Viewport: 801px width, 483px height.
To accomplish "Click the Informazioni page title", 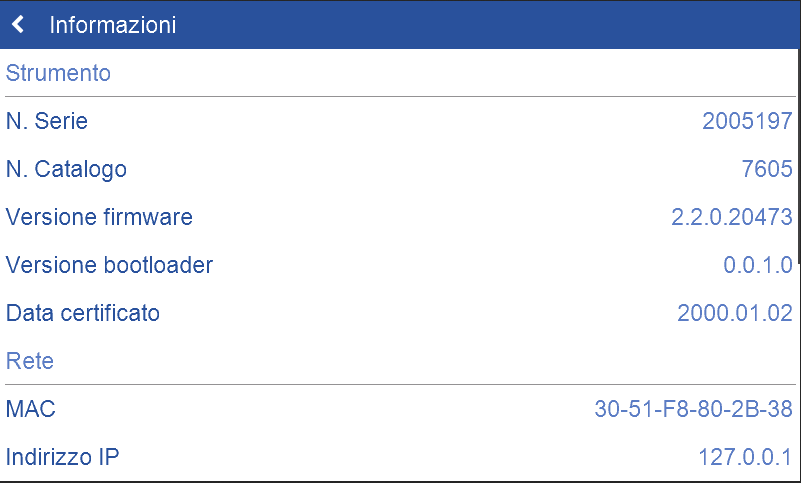I will [x=112, y=25].
